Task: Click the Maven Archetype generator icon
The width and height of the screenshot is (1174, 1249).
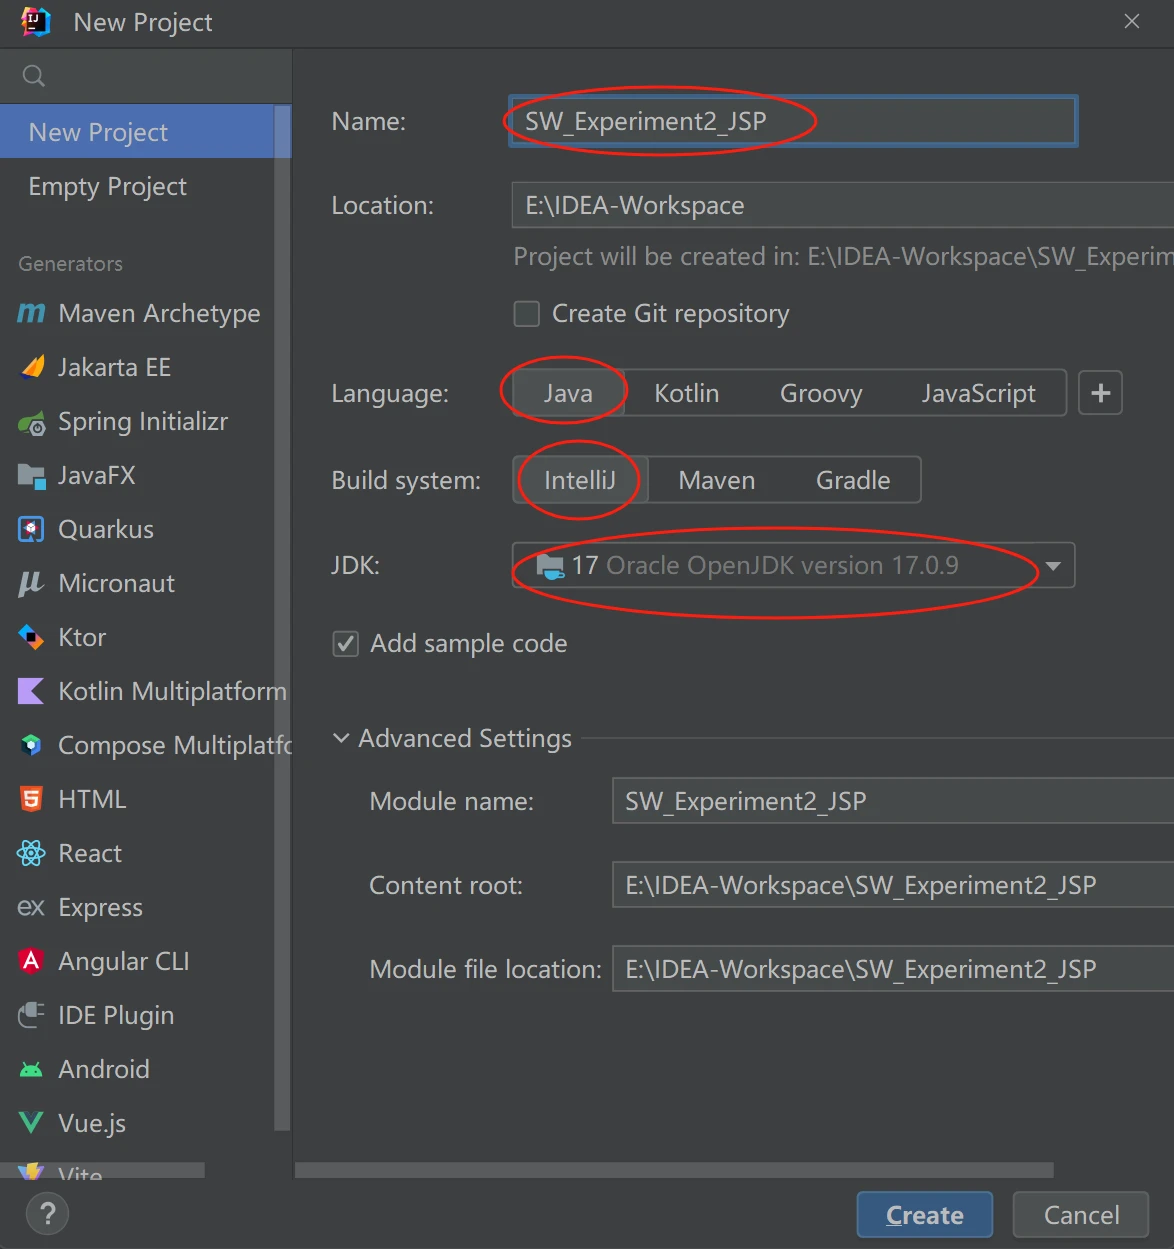Action: pyautogui.click(x=31, y=314)
